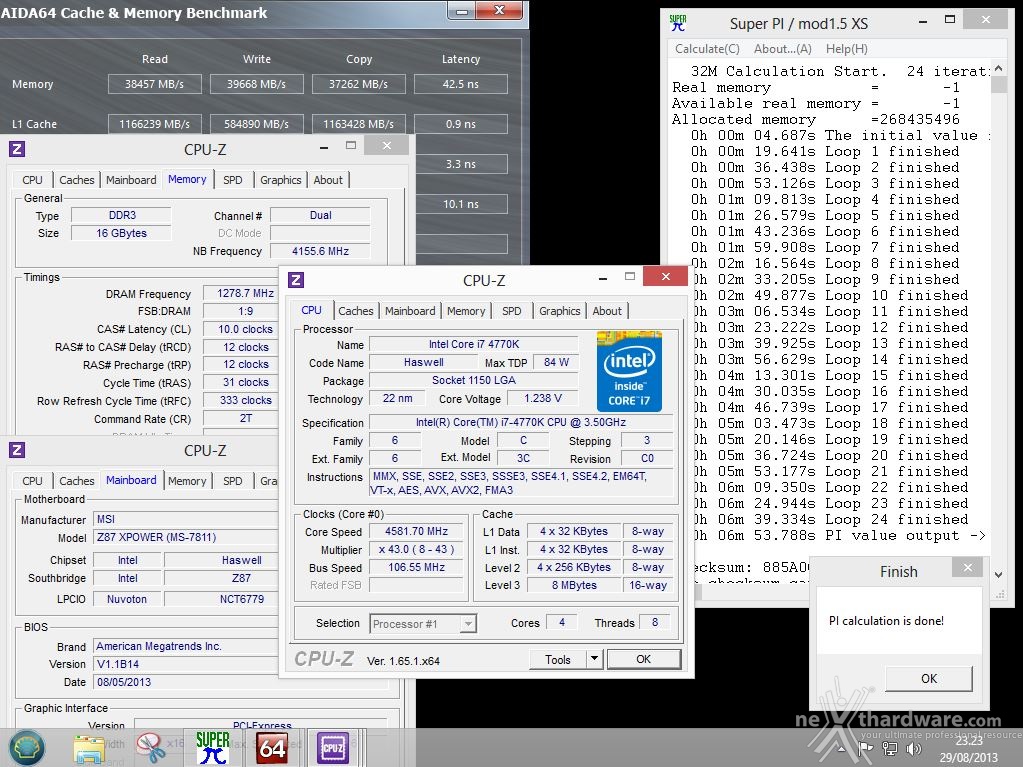Click the volume speaker tray icon
1023x767 pixels.
point(913,749)
